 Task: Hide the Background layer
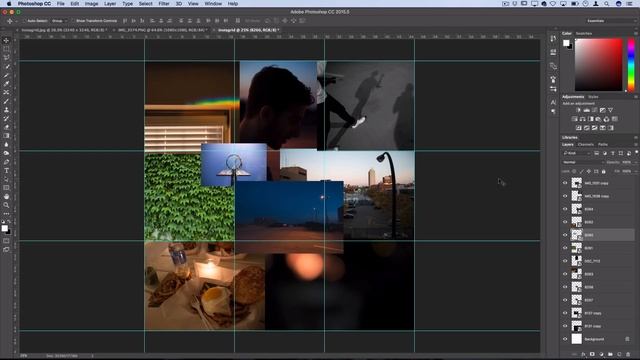pos(565,339)
